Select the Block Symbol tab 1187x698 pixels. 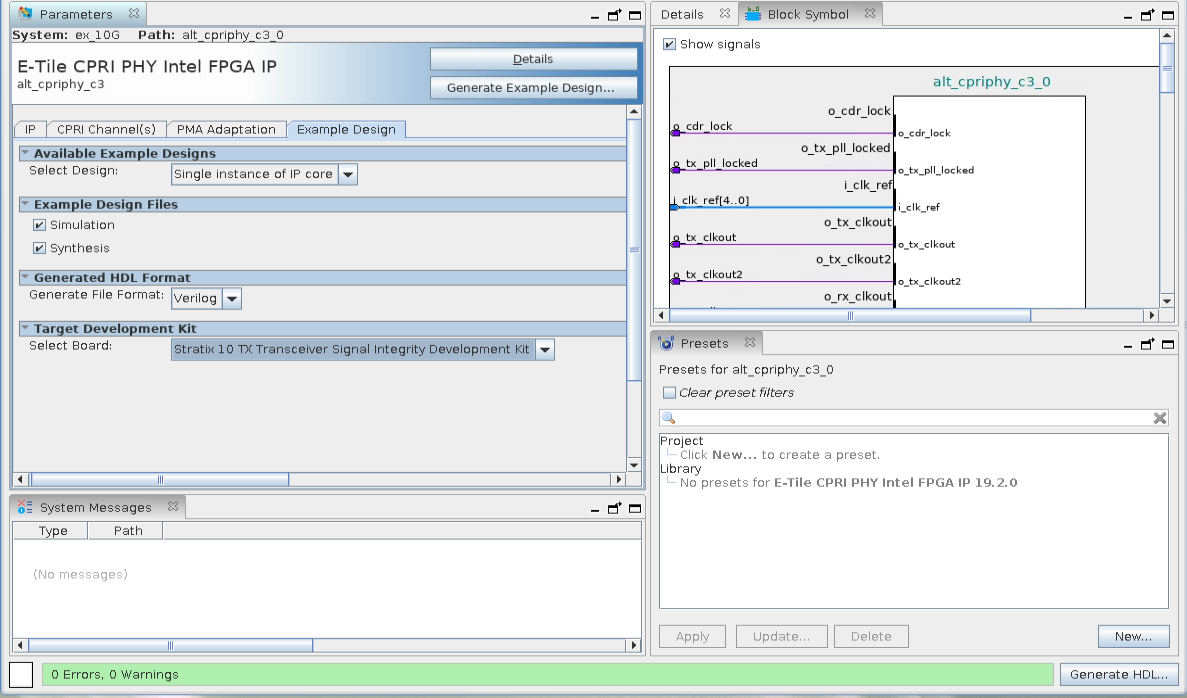click(808, 14)
